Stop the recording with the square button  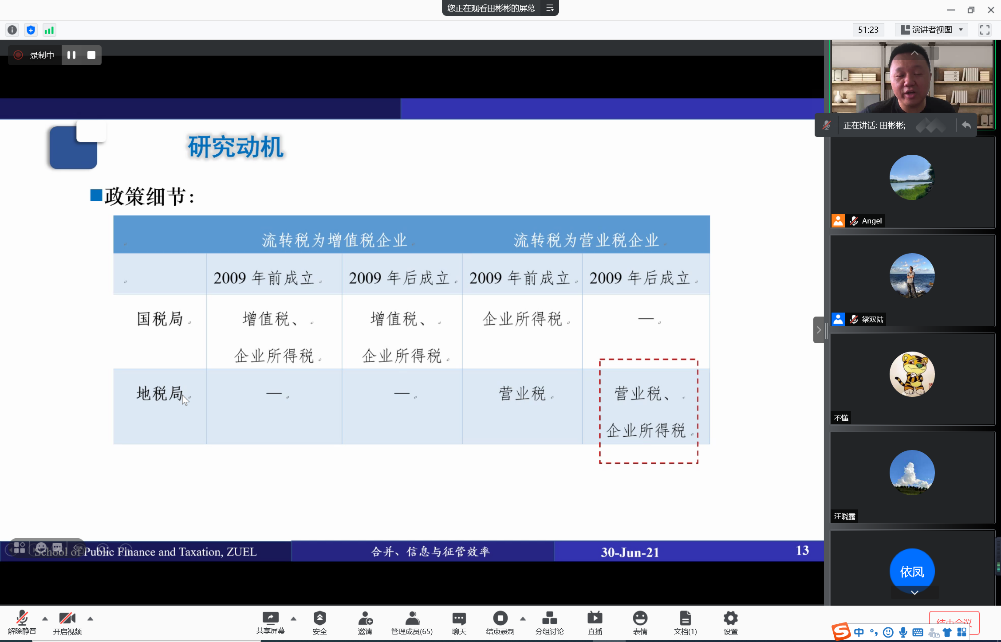pos(91,55)
